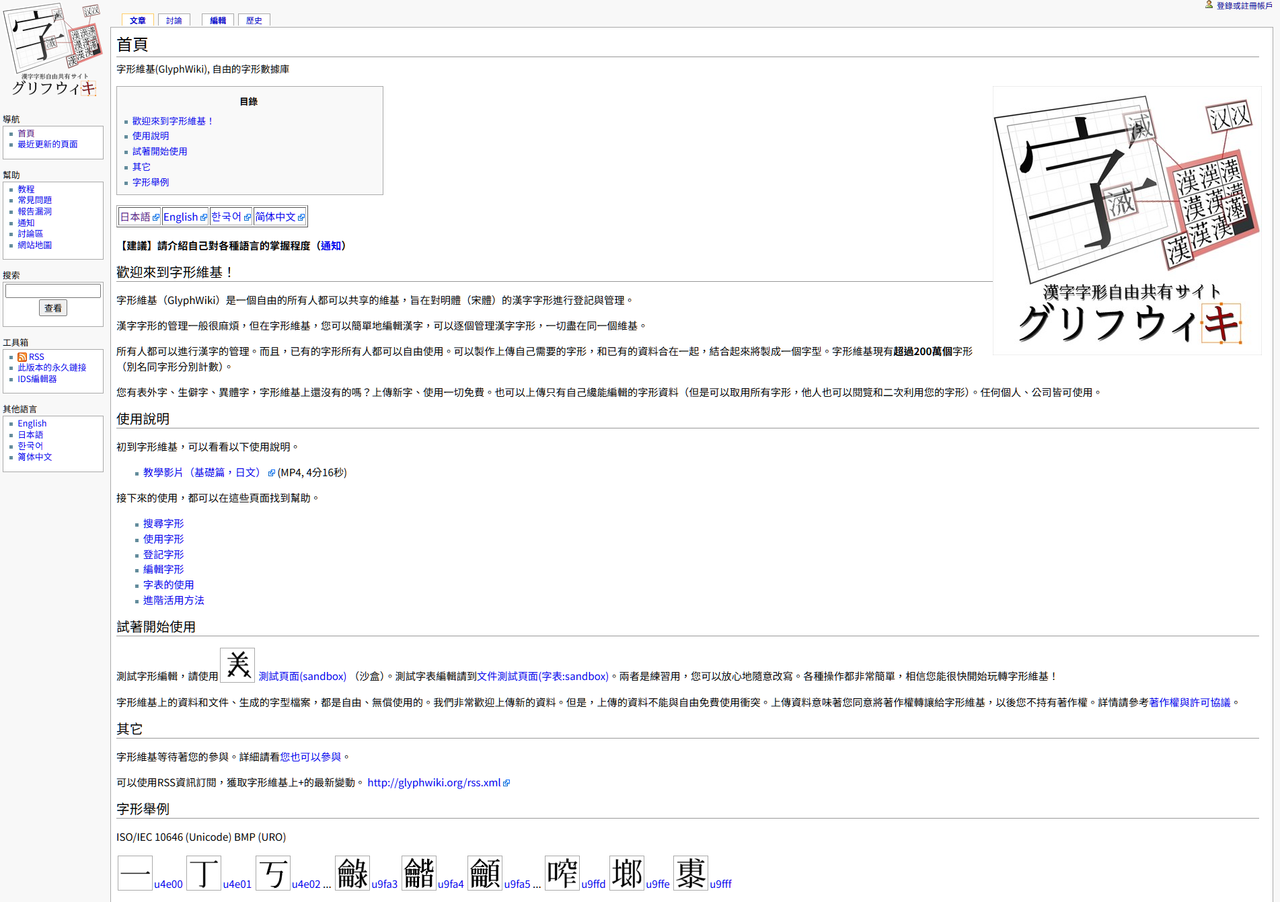Open the 搜尋字形 help link

(x=163, y=524)
